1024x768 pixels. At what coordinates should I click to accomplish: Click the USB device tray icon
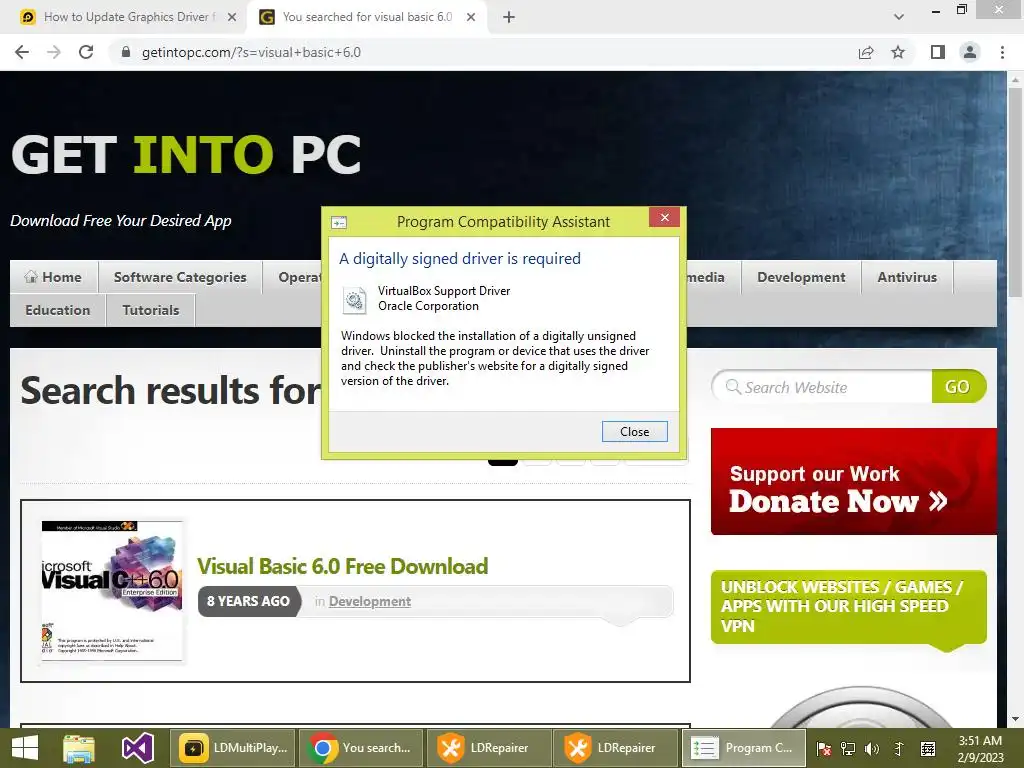(899, 749)
